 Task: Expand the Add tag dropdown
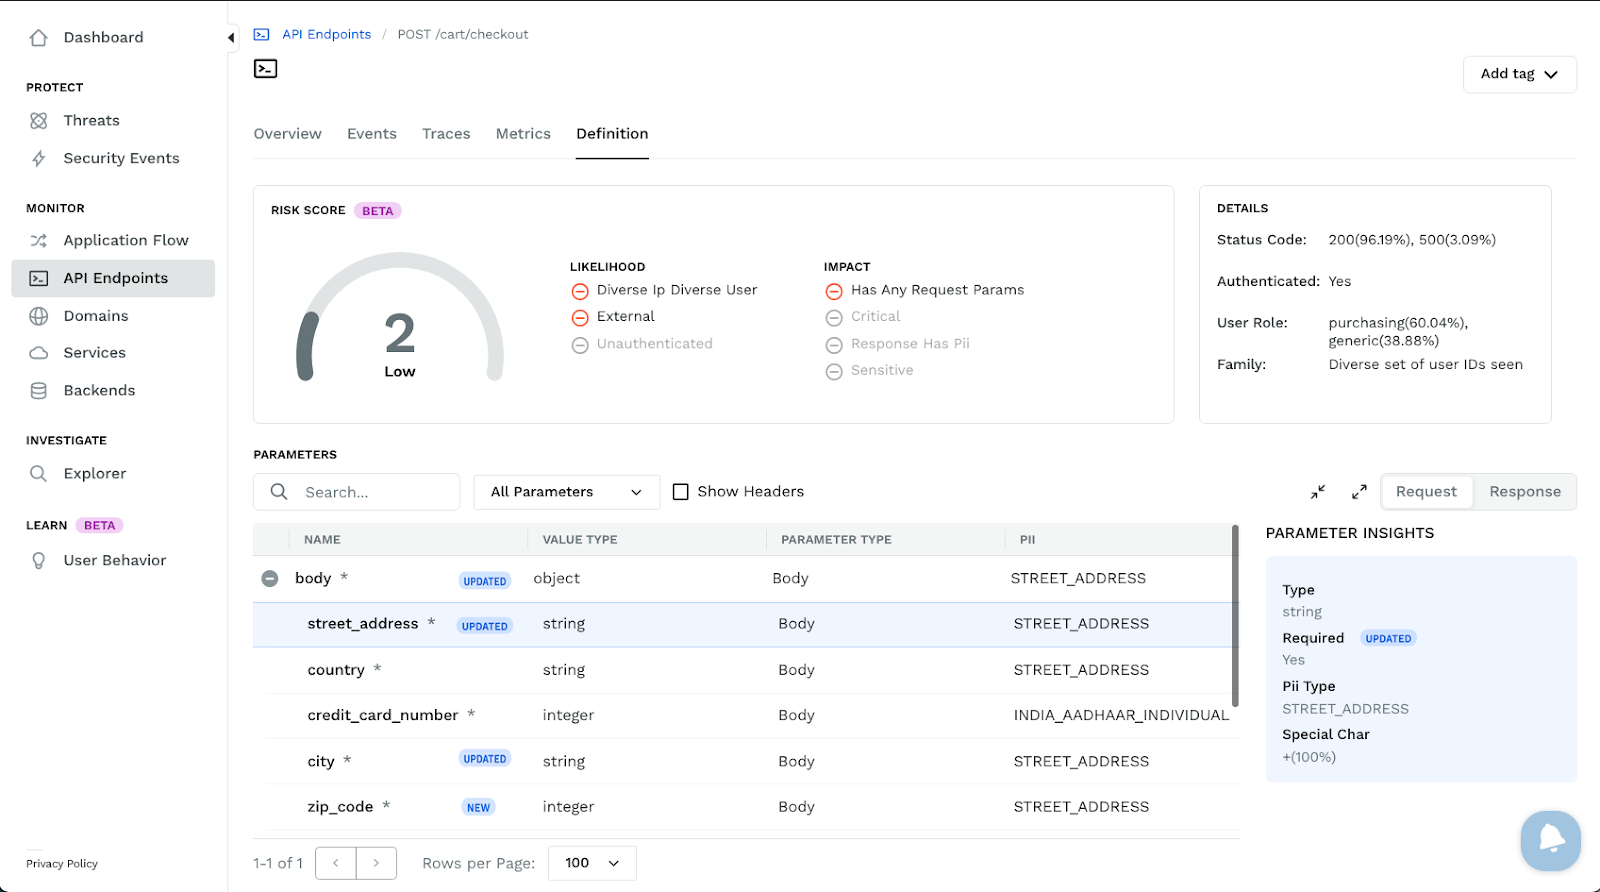(1519, 74)
